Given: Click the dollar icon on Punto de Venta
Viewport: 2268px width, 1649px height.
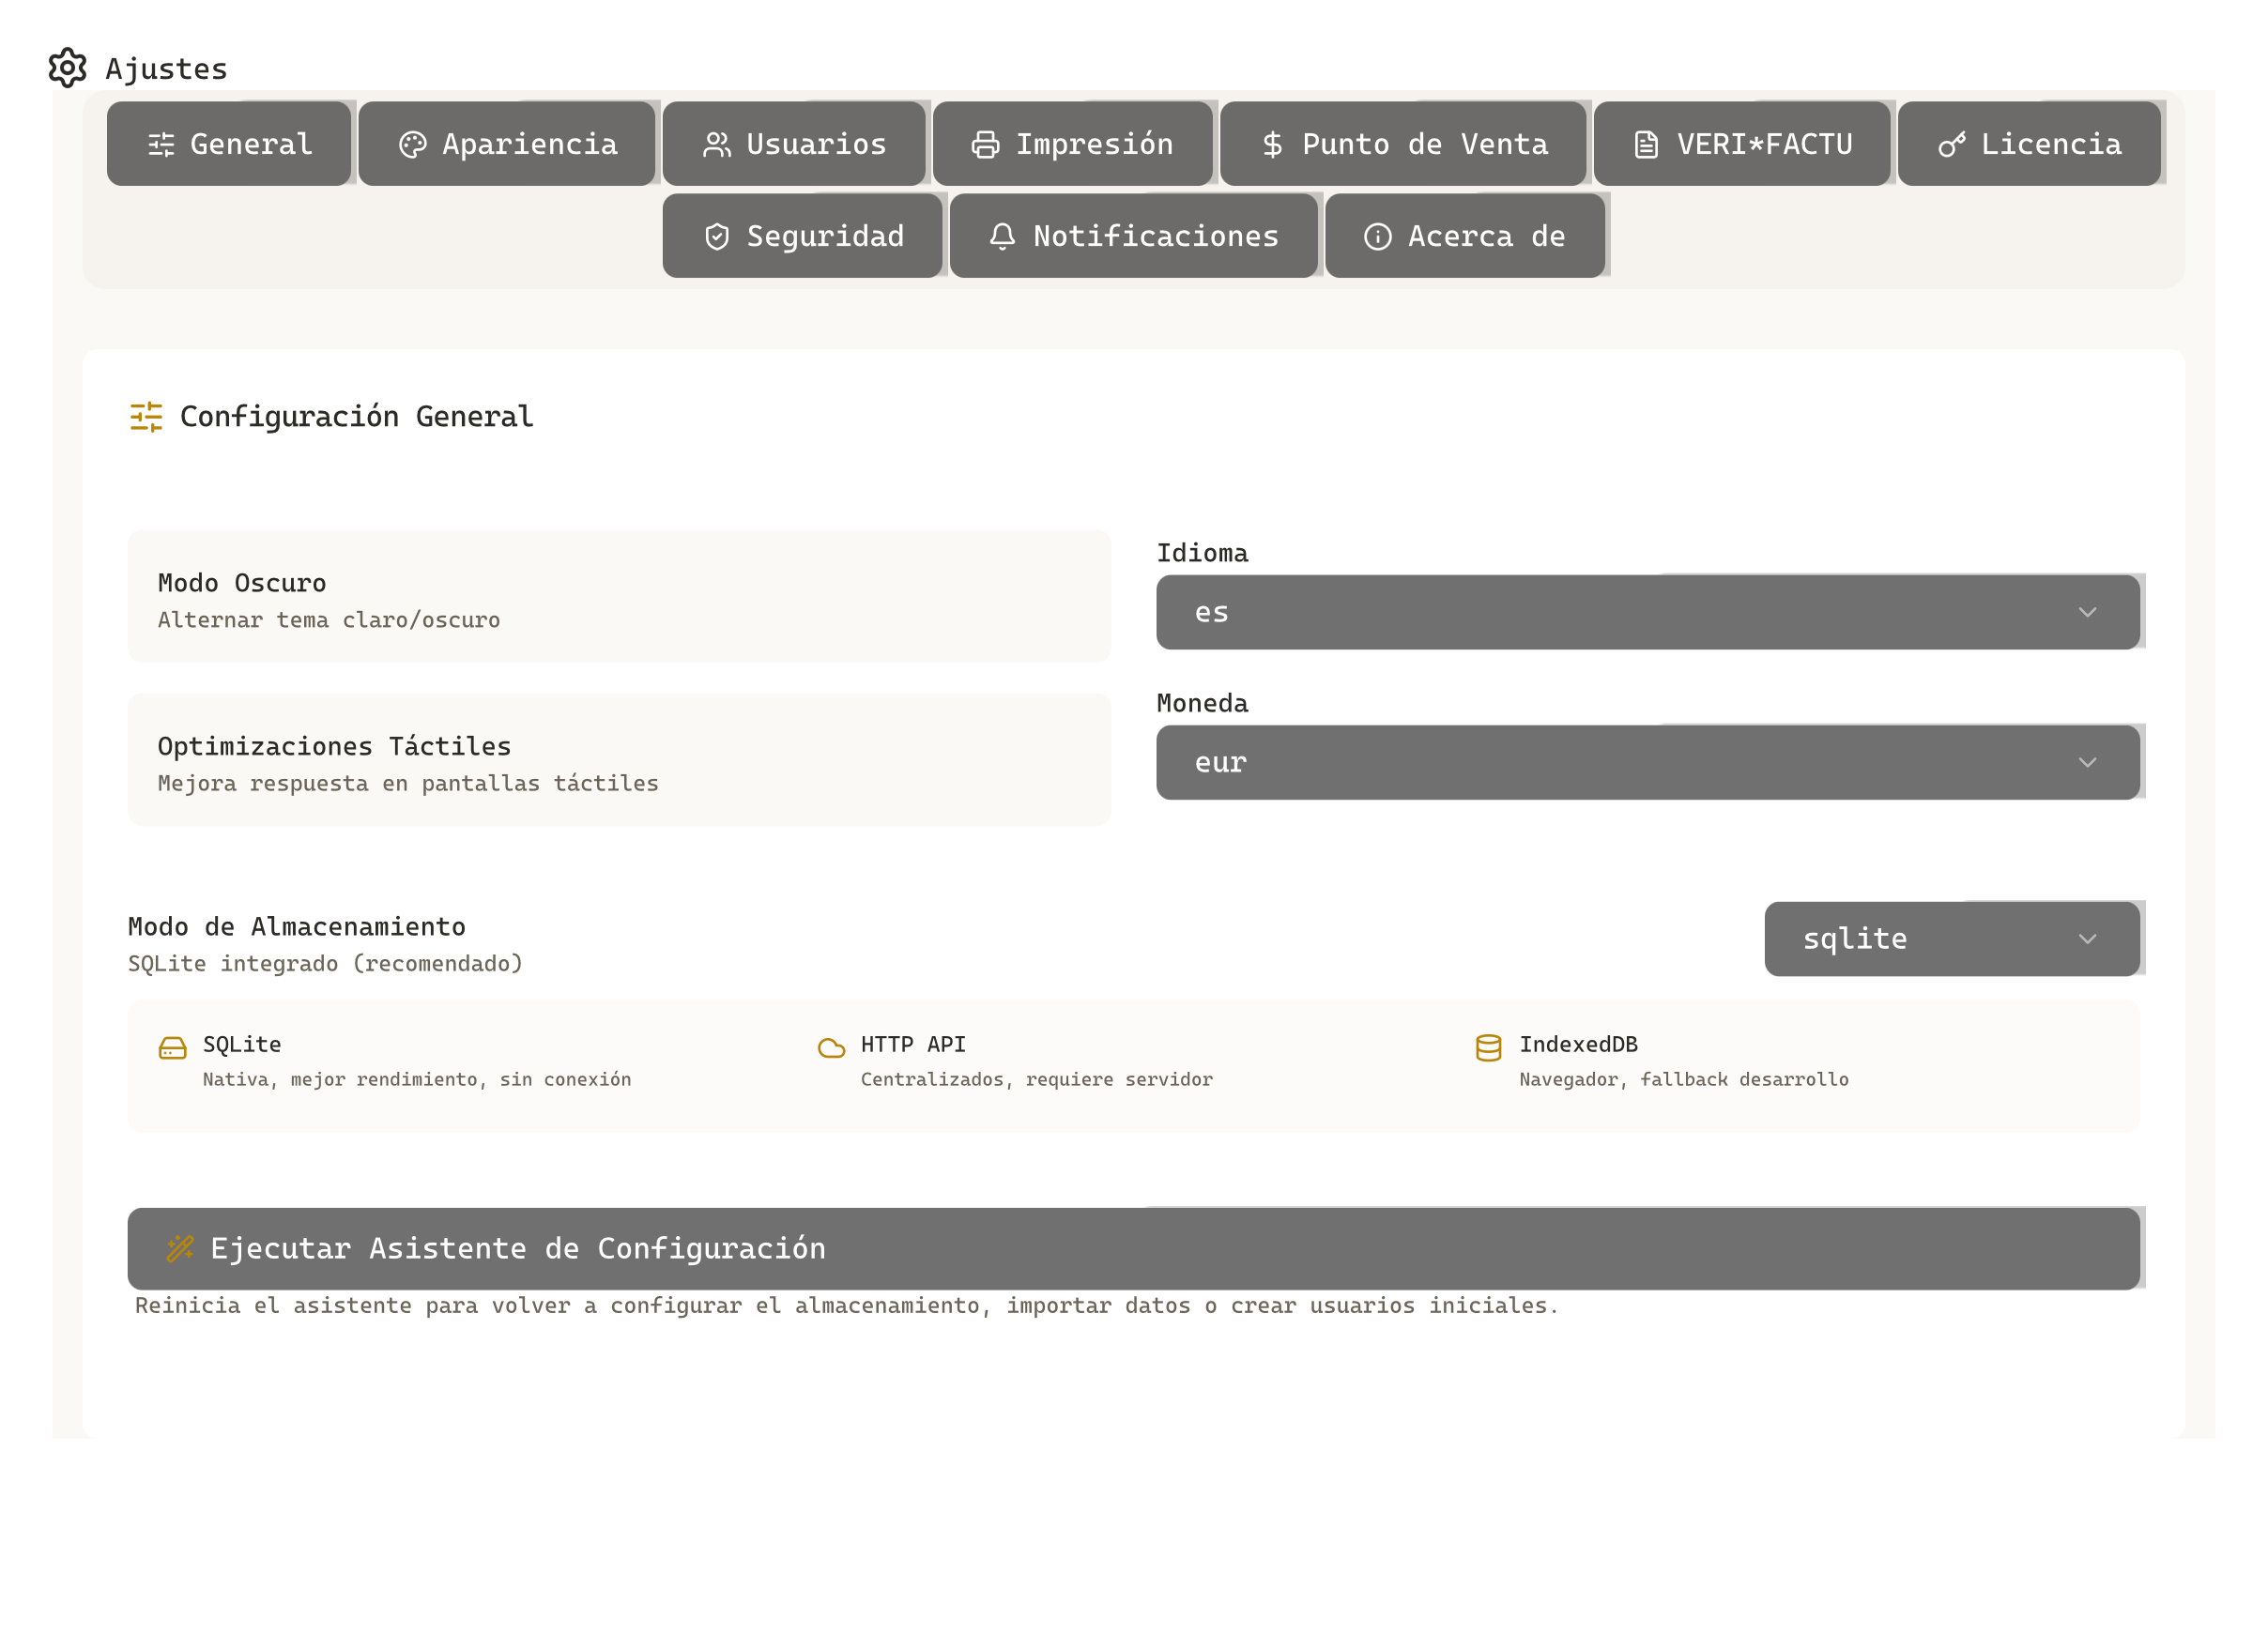Looking at the screenshot, I should (1272, 145).
